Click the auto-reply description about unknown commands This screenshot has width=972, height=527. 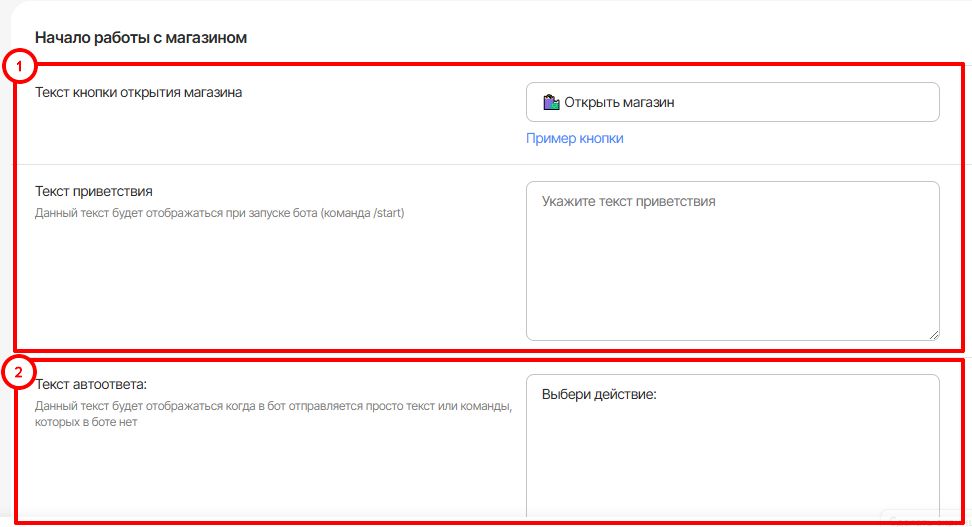coord(273,414)
